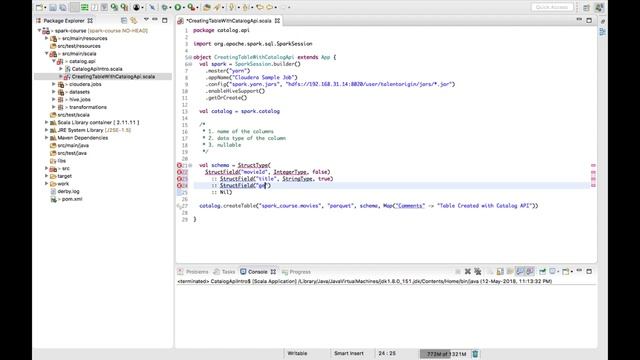640x360 pixels.
Task: Open the Run button dropdown arrow
Action: point(184,7)
